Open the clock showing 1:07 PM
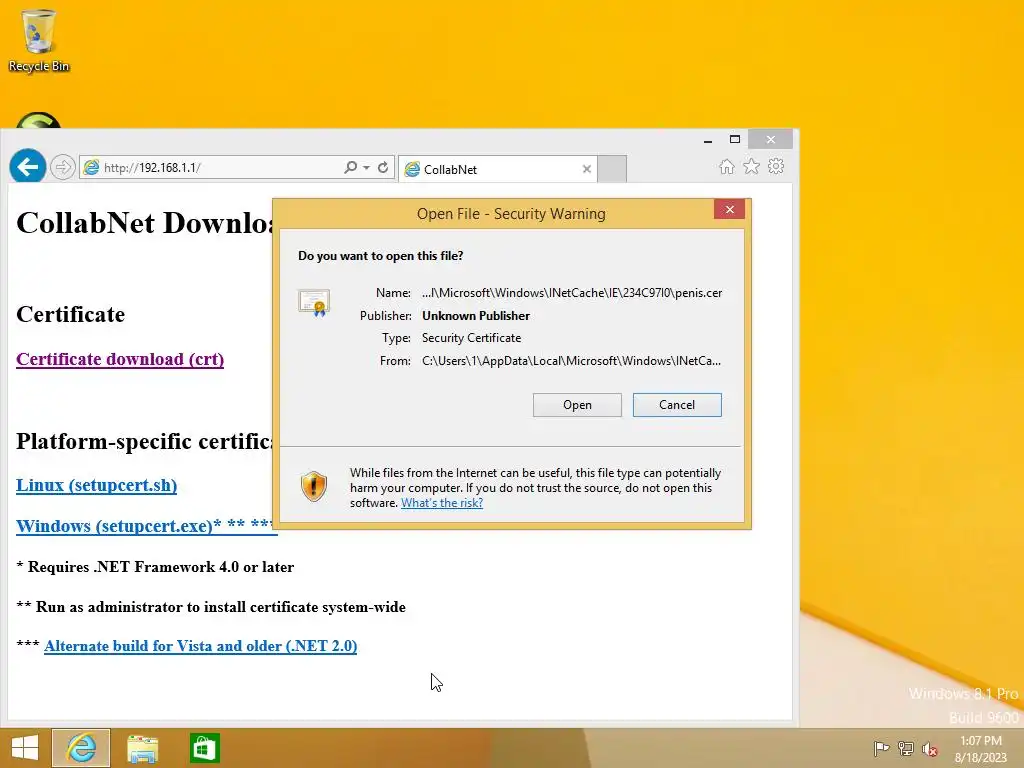1024x768 pixels. (x=980, y=749)
